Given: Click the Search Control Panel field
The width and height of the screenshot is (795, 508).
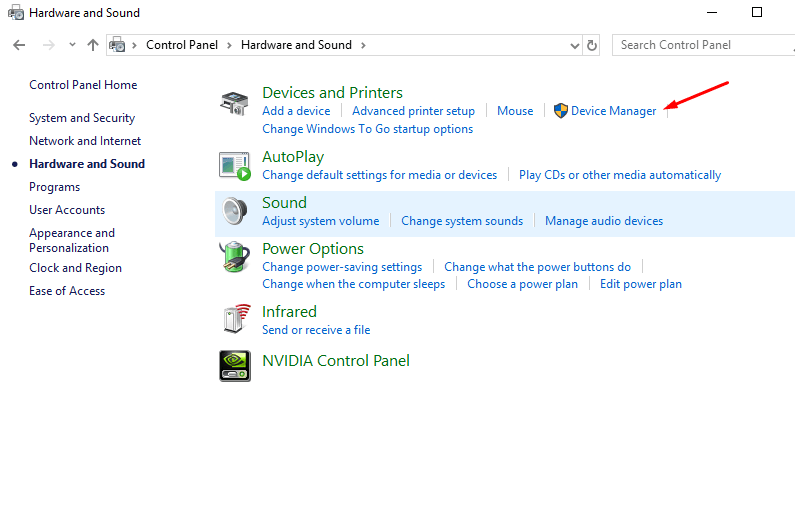Looking at the screenshot, I should [700, 45].
